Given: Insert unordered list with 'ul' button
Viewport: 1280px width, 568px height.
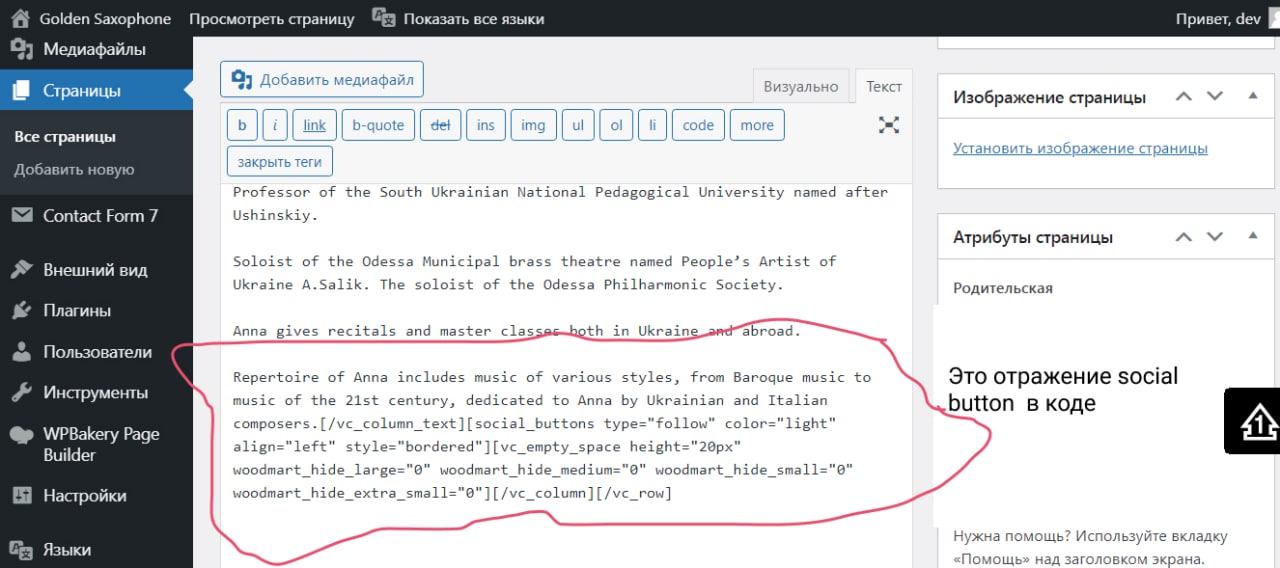Looking at the screenshot, I should pos(578,125).
